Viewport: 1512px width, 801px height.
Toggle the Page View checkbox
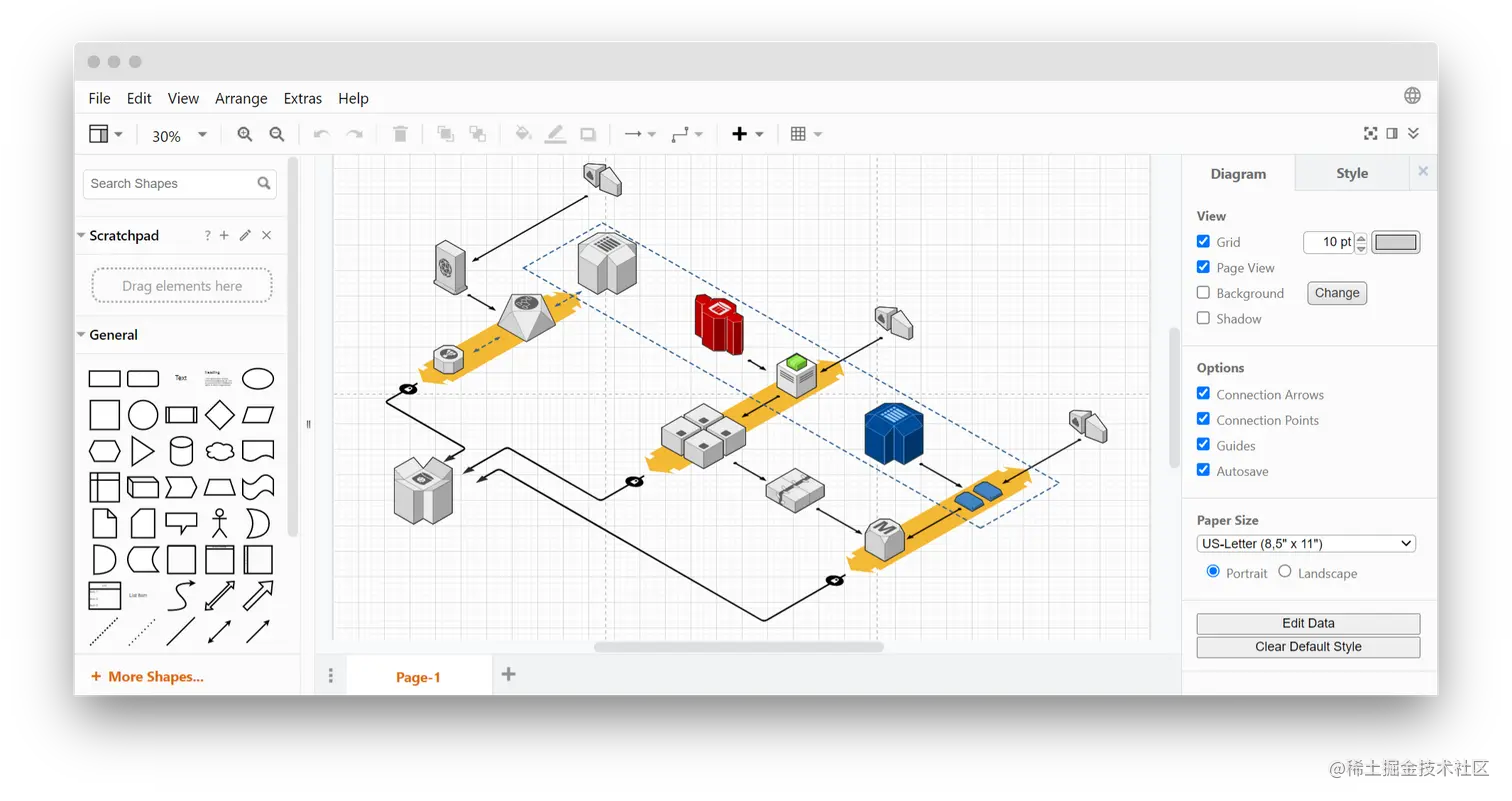pyautogui.click(x=1203, y=267)
